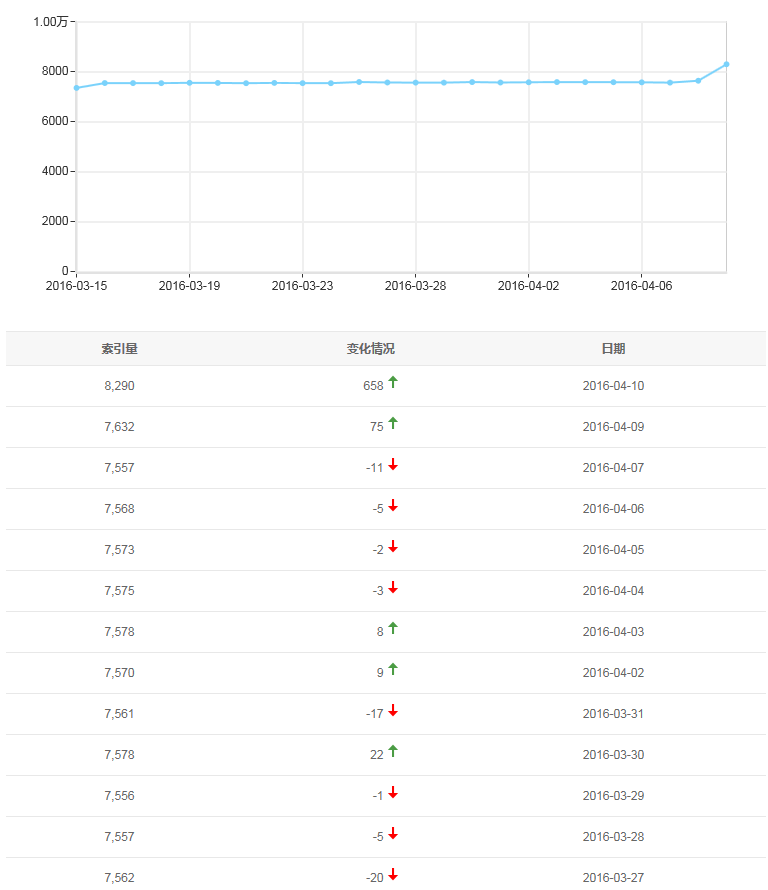Screen dimensions: 768x890
Task: Click the 日期 column header
Action: [613, 349]
